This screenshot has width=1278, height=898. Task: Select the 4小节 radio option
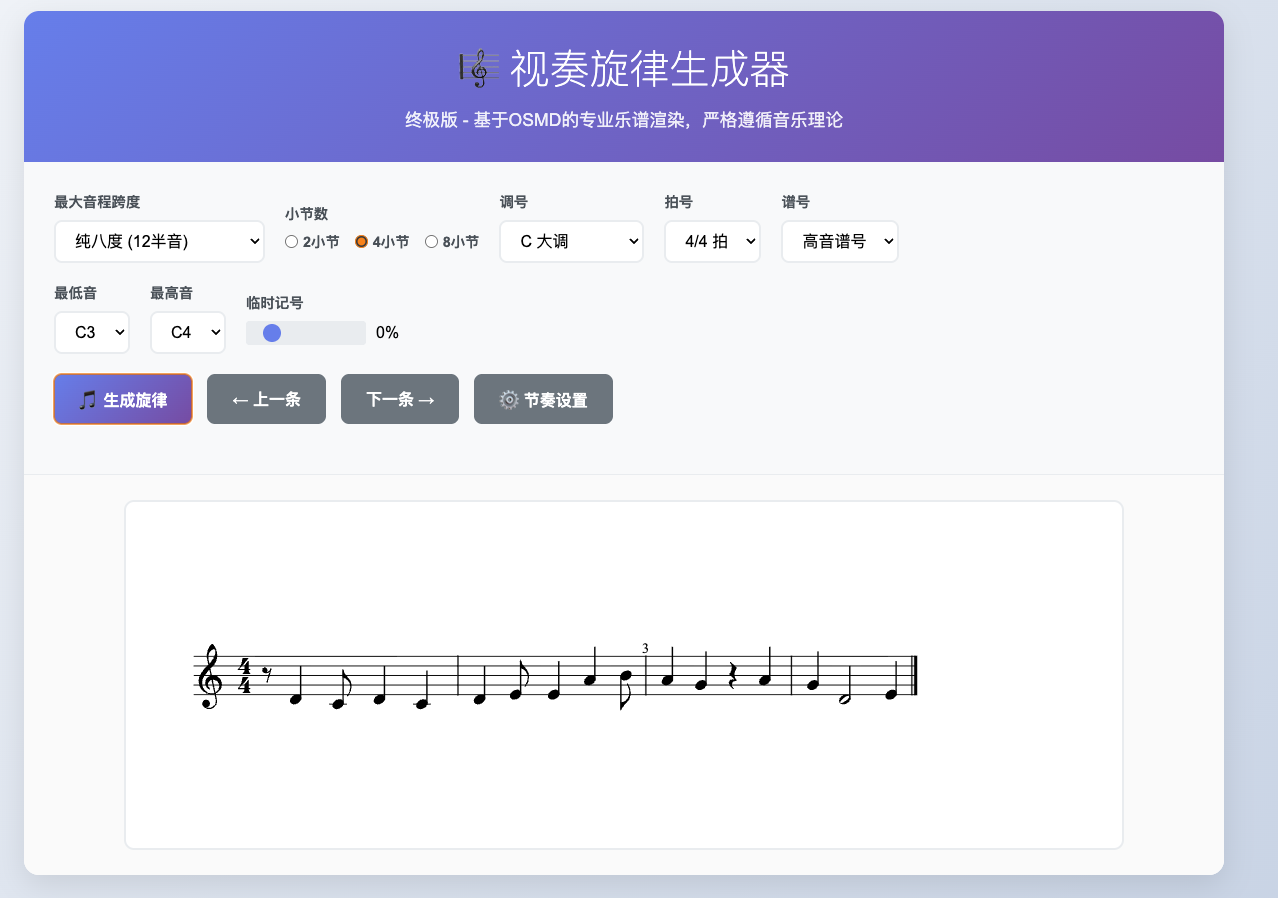pyautogui.click(x=362, y=241)
